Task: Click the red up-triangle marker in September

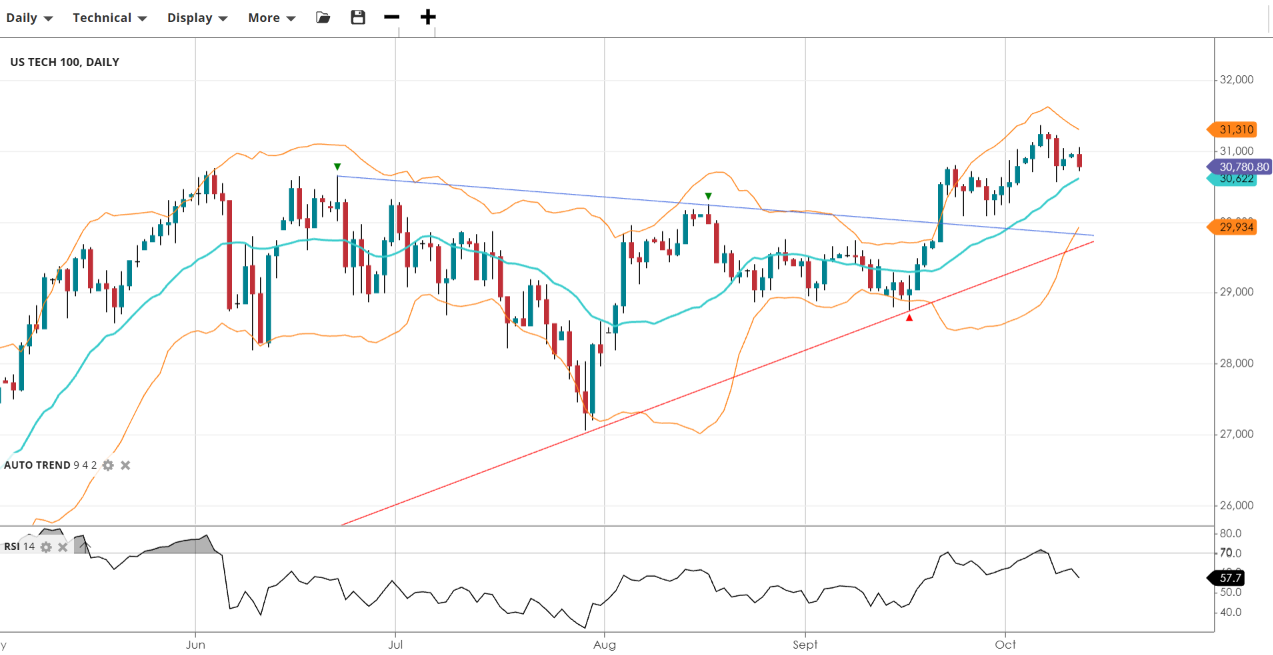Action: coord(909,317)
